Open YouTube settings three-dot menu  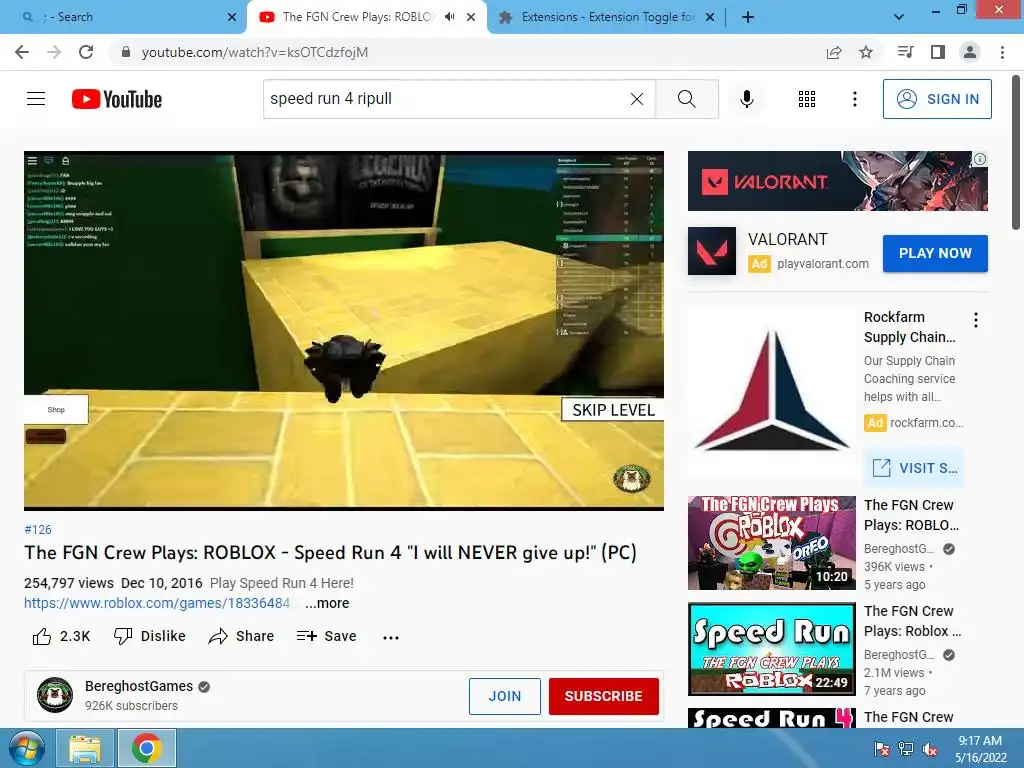point(854,99)
